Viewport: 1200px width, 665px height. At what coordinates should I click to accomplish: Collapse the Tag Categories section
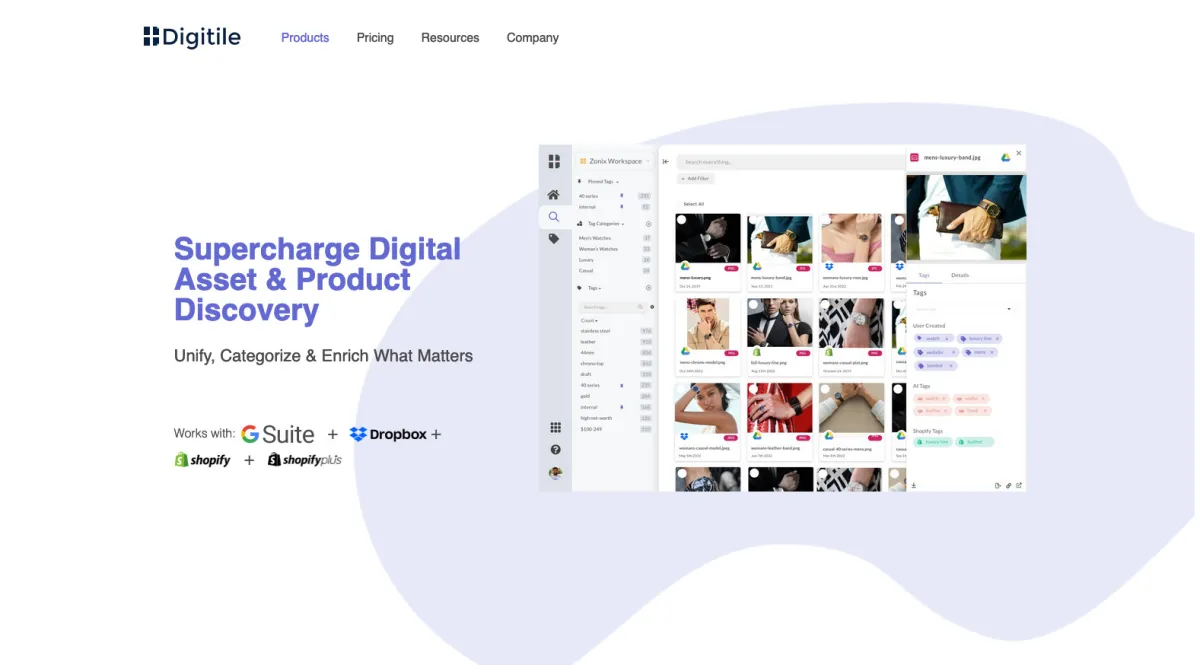(608, 223)
